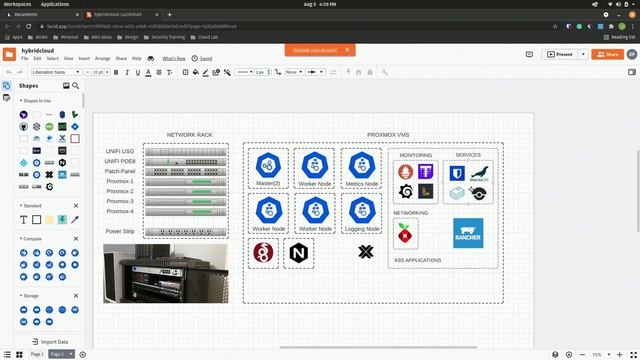640x360 pixels.
Task: Select the Shapes panel icon
Action: point(7,86)
